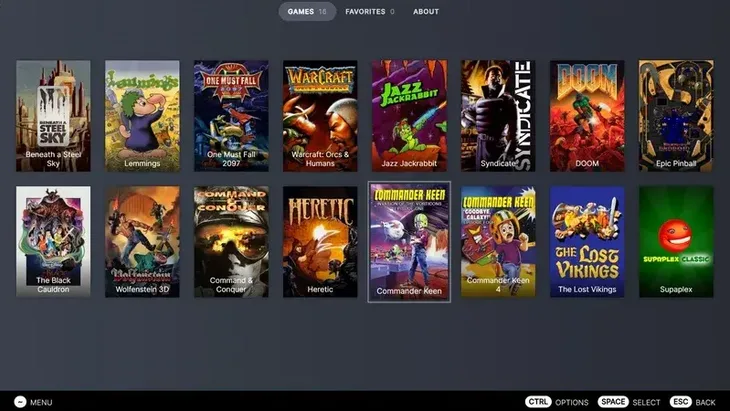The width and height of the screenshot is (730, 411).
Task: Click the SPACE Select key badge
Action: 613,402
